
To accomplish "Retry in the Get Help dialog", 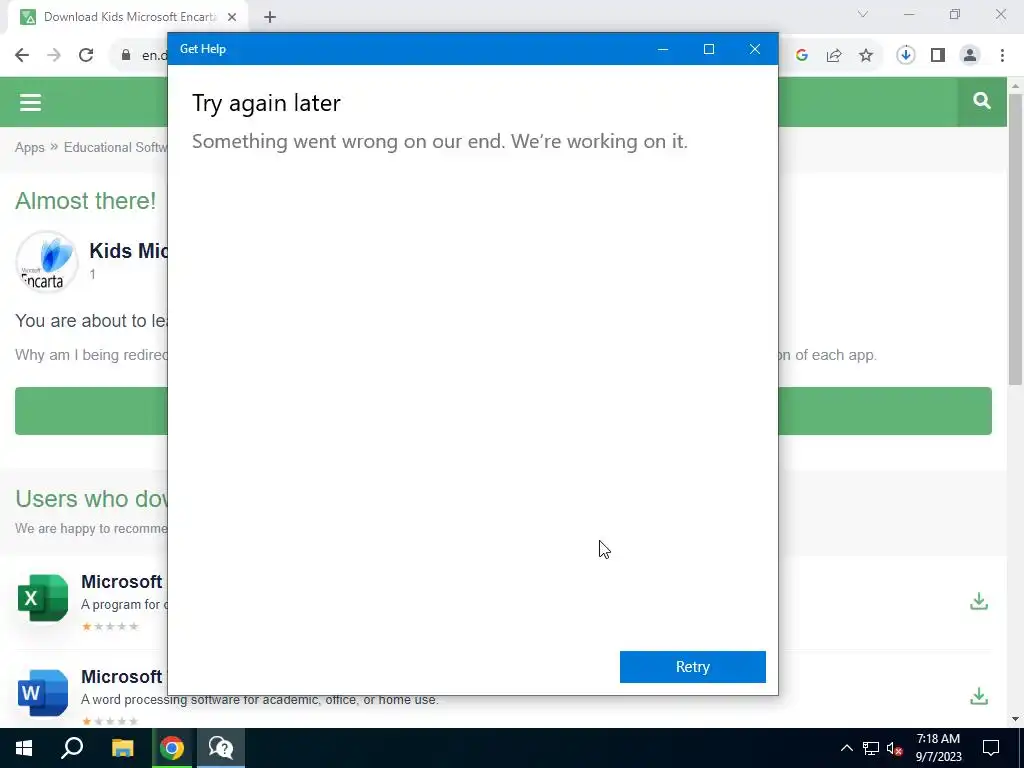I will tap(692, 667).
